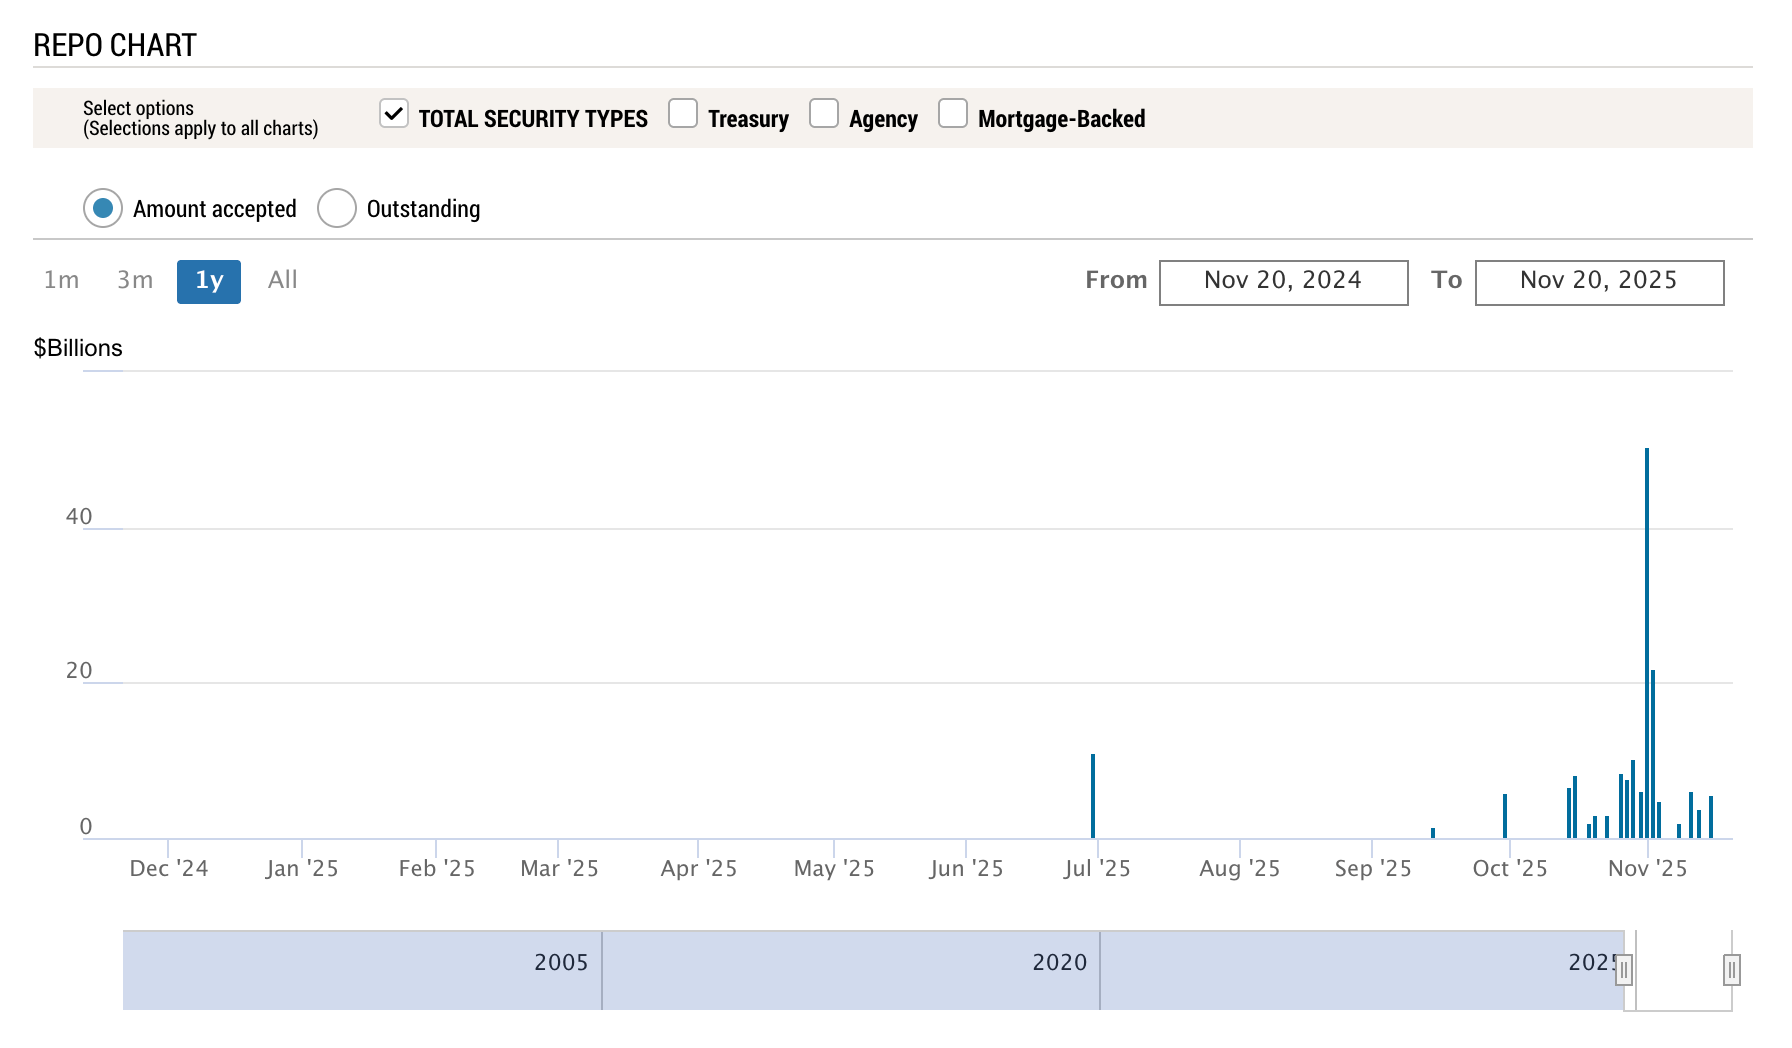Grab the left navigator range handle

tap(1625, 970)
